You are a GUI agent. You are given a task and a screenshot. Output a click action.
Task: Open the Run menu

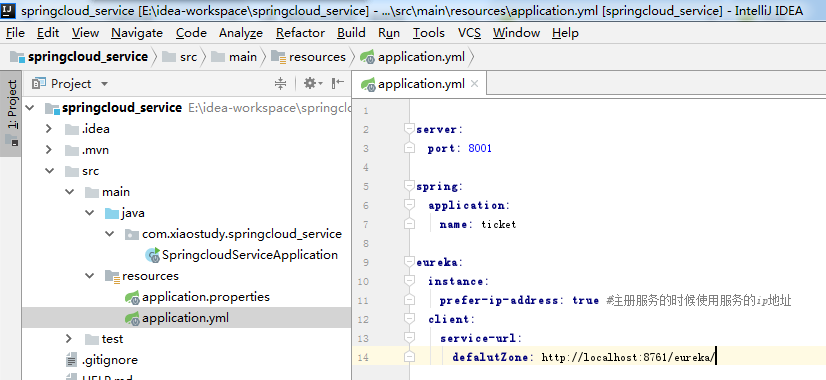pos(389,33)
